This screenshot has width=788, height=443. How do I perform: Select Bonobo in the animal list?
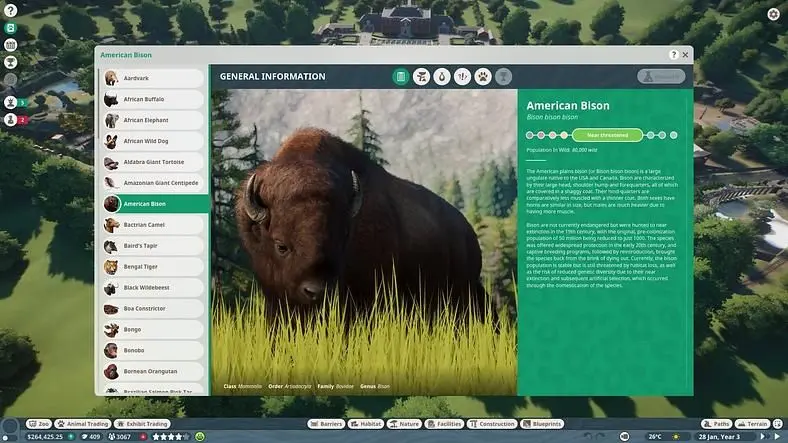click(153, 351)
